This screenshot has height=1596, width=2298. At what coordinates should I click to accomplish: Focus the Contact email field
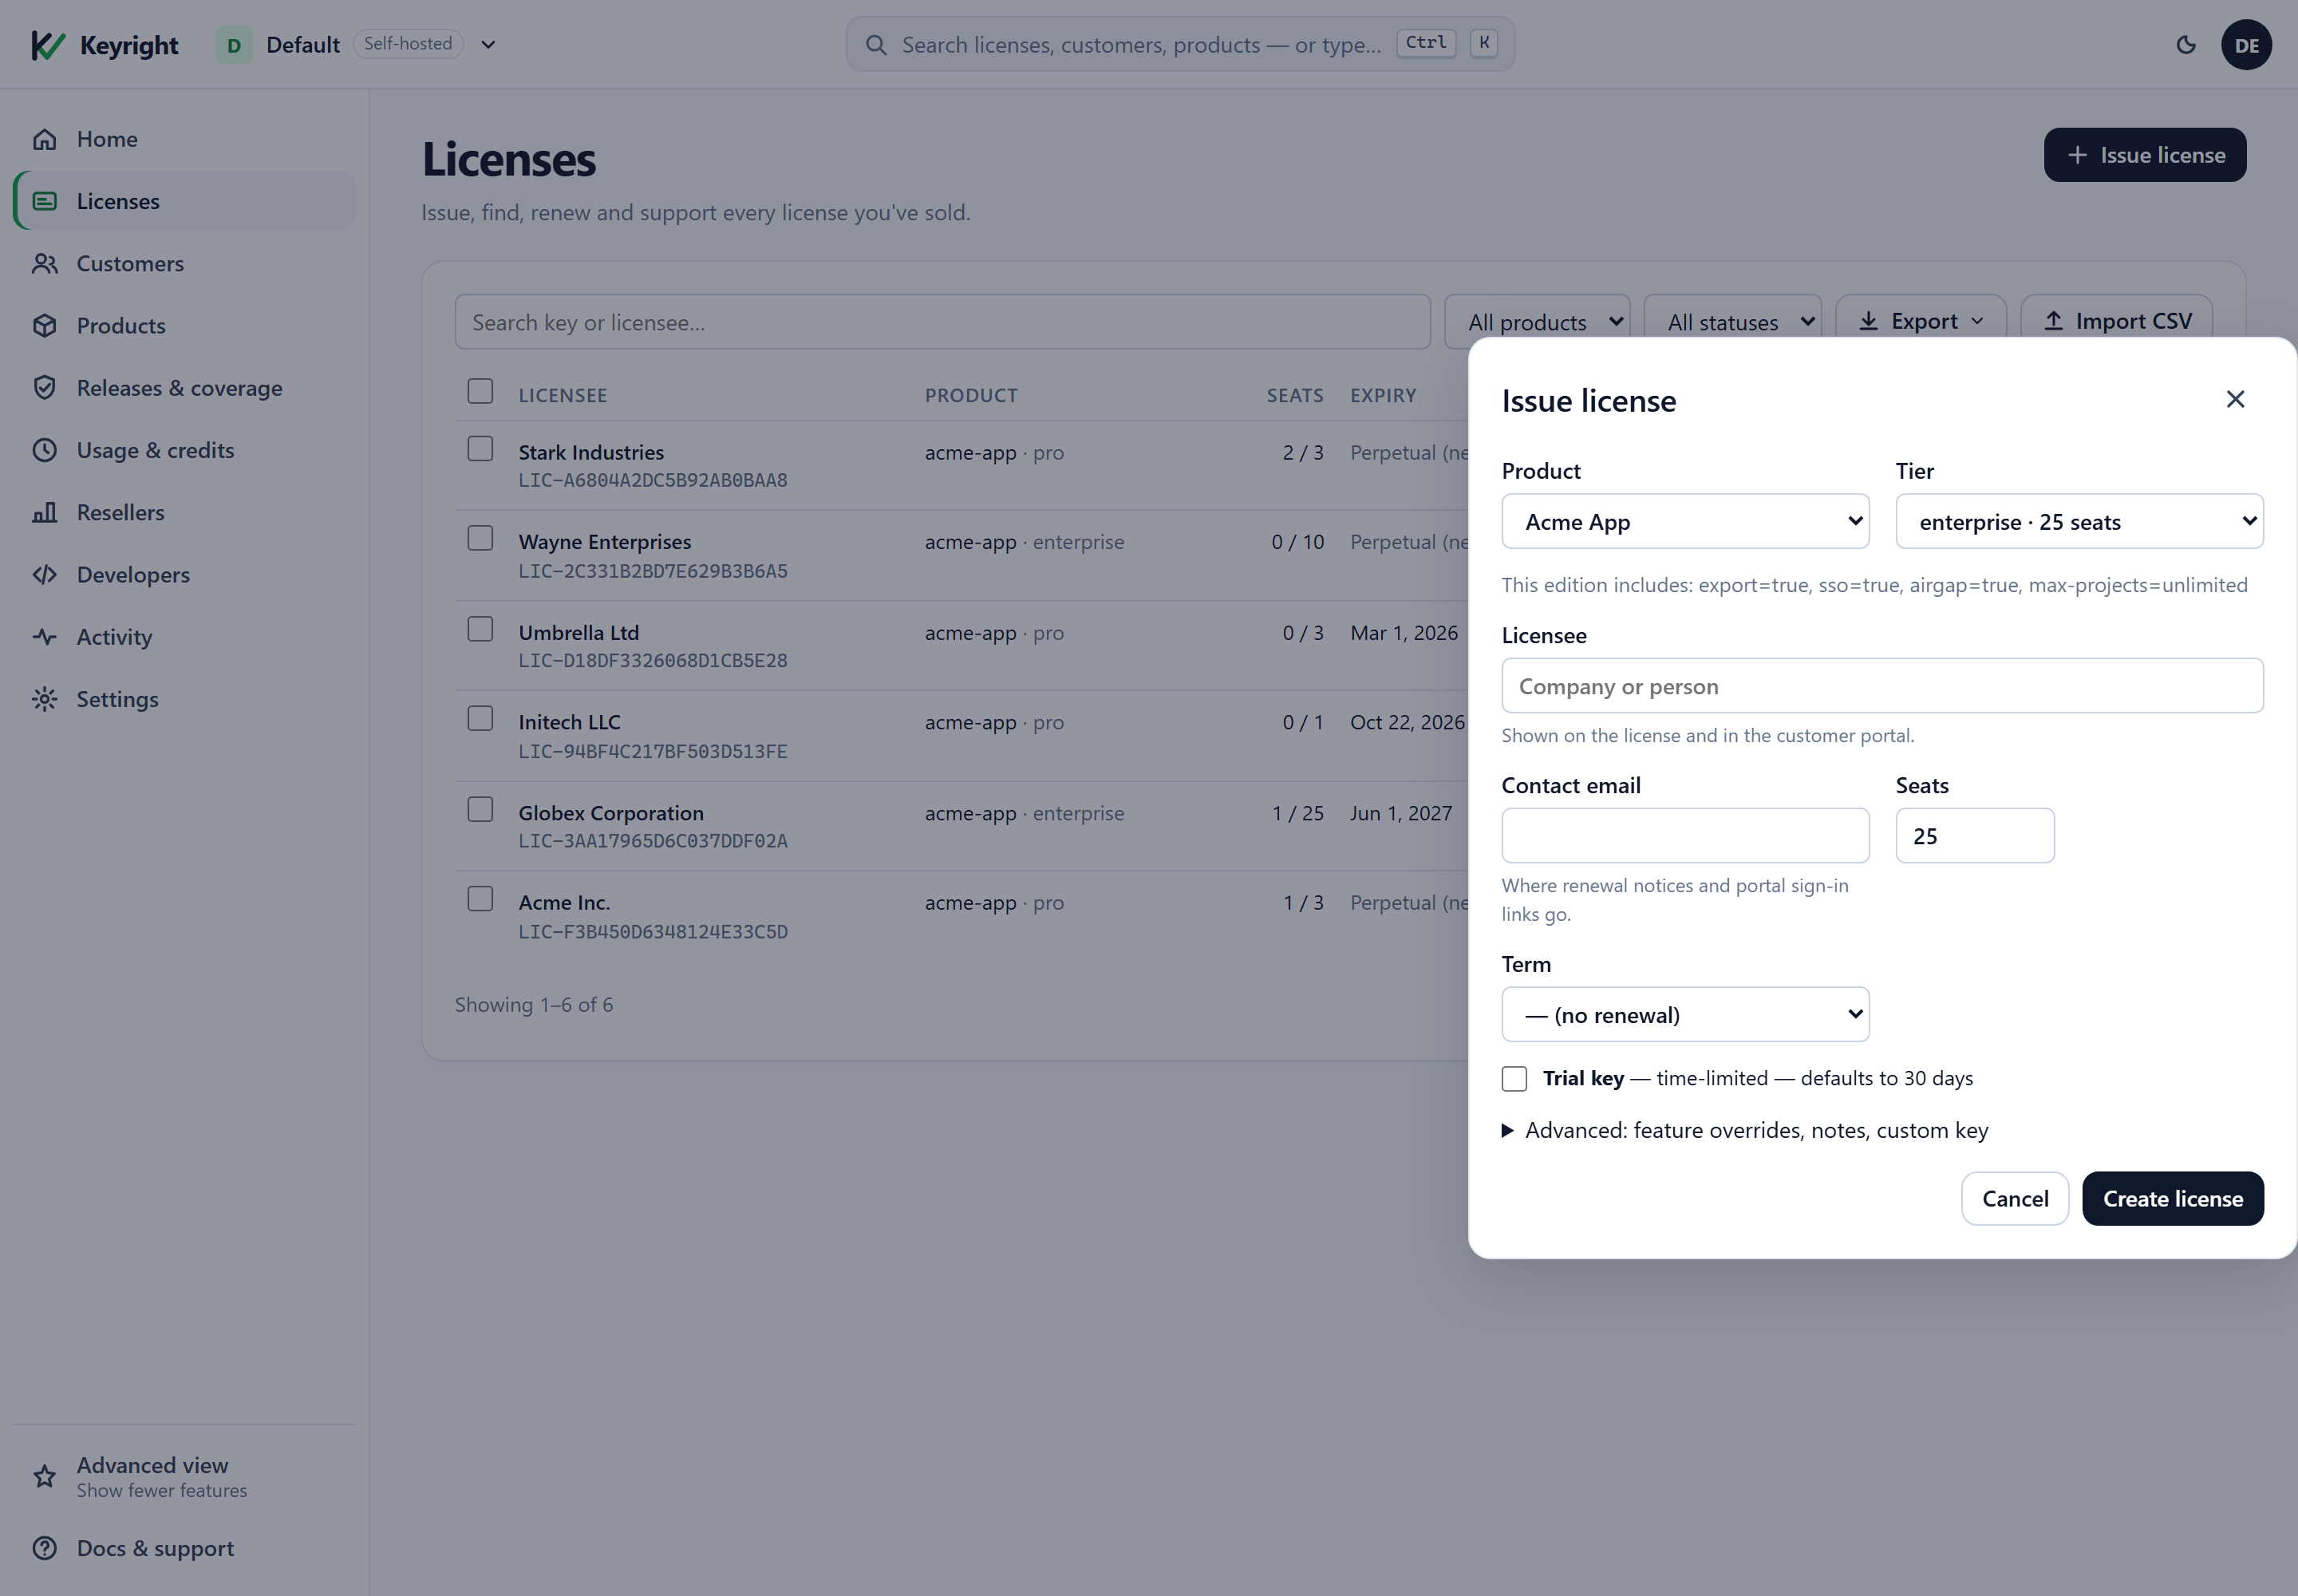click(1685, 836)
